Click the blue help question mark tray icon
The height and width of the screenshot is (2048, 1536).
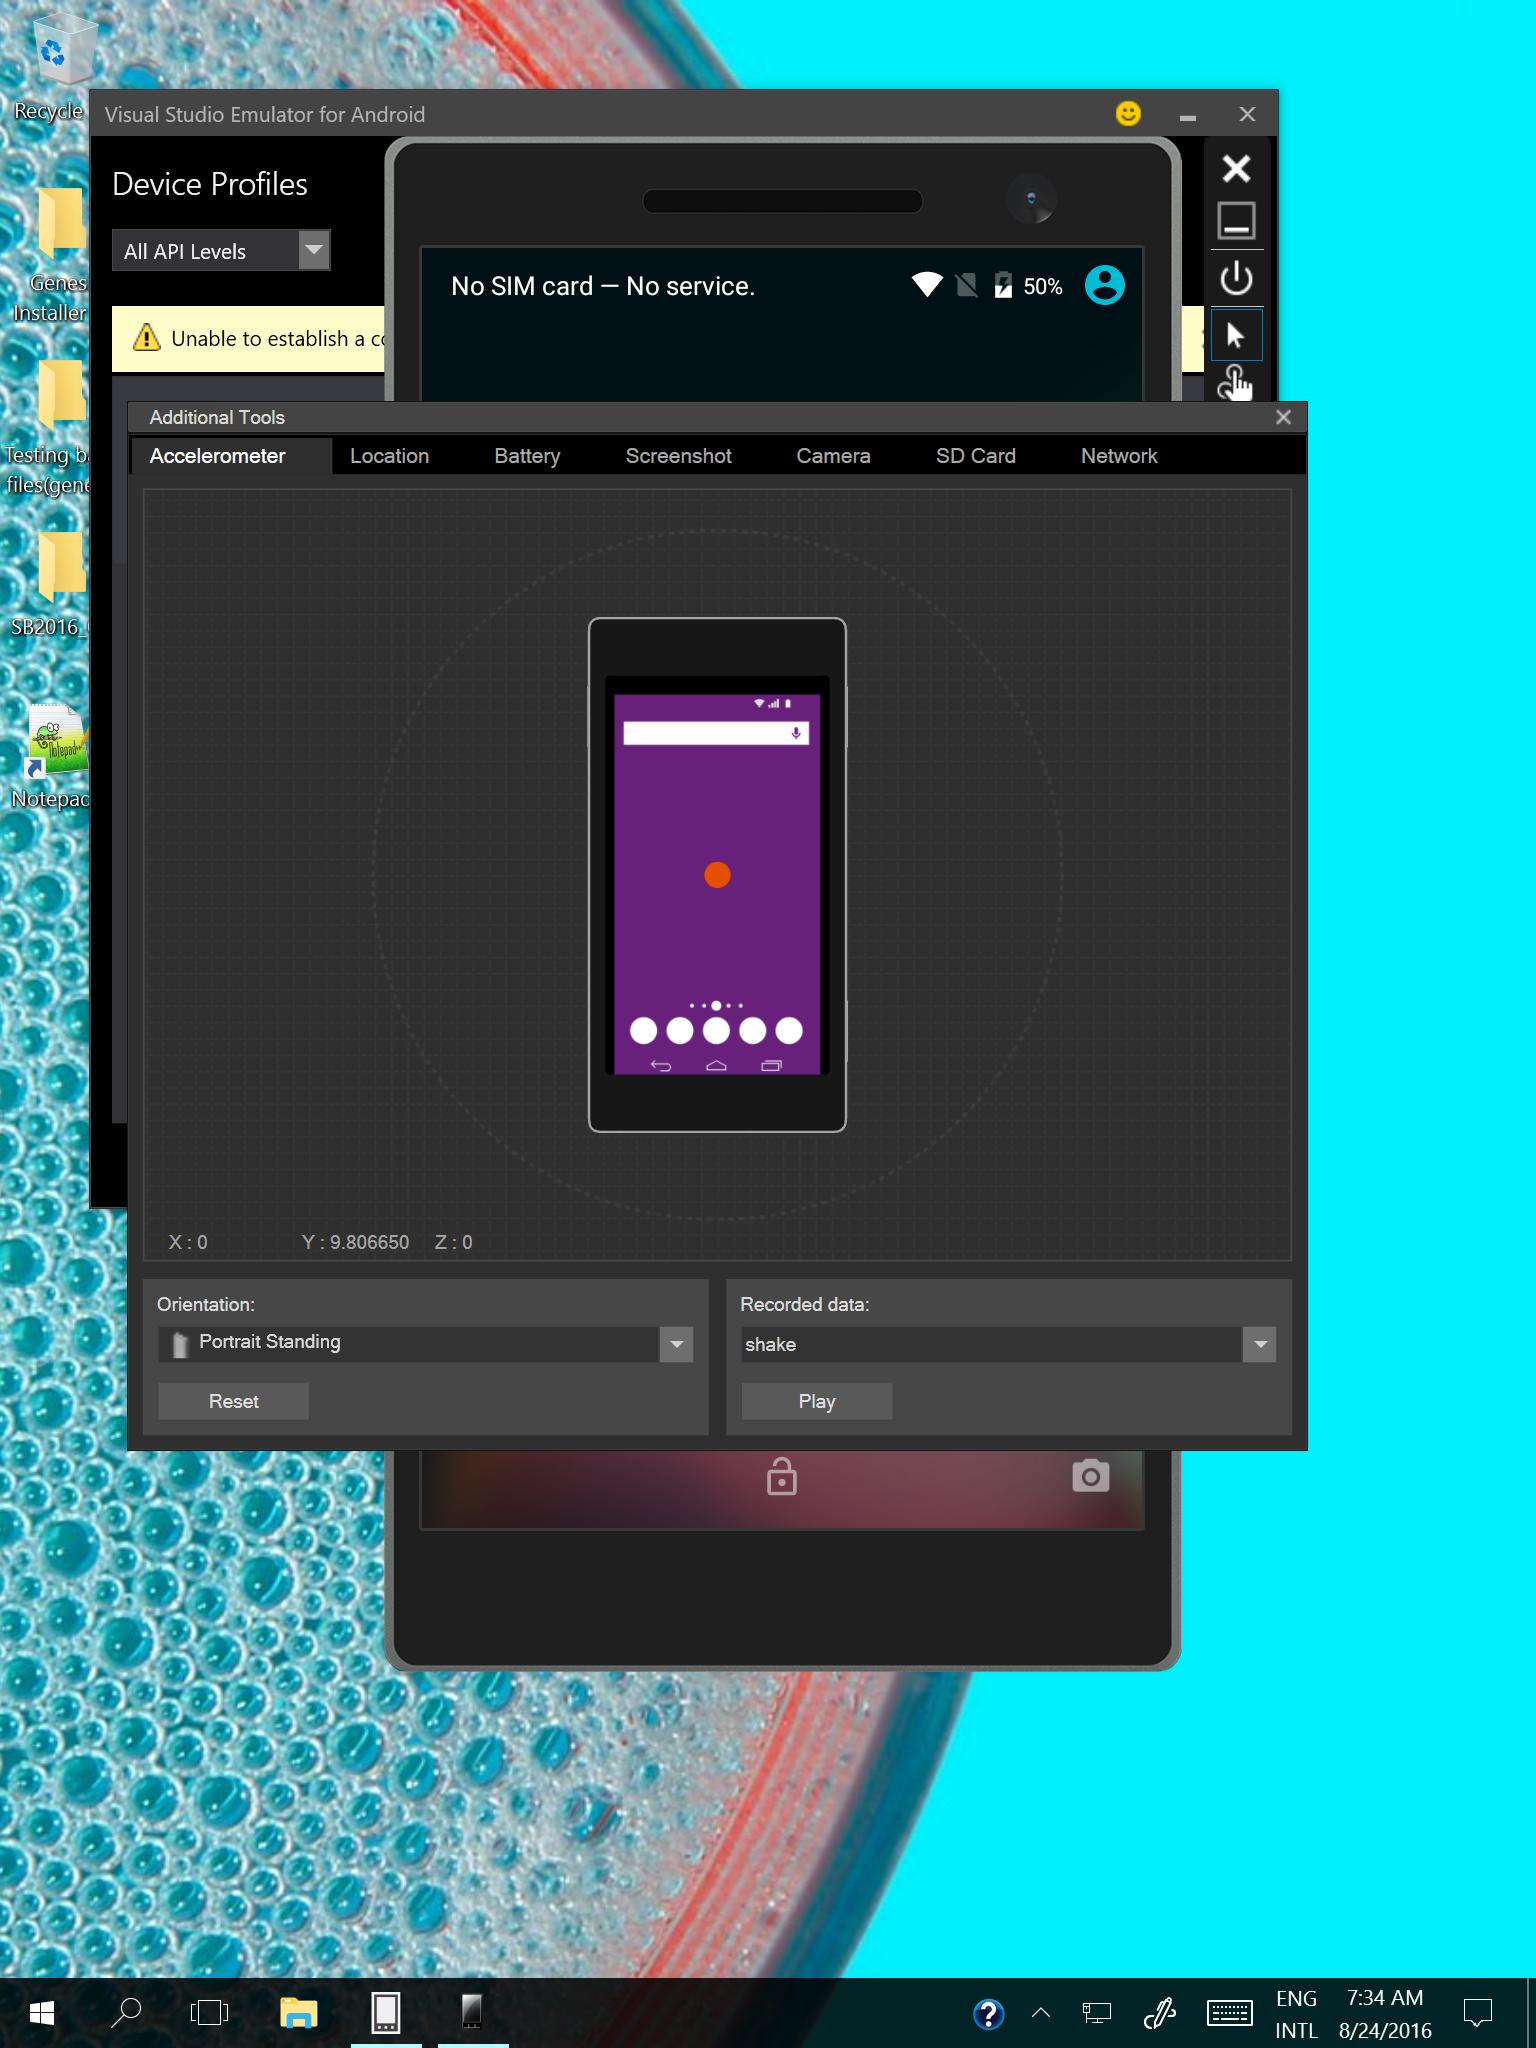[x=988, y=2013]
